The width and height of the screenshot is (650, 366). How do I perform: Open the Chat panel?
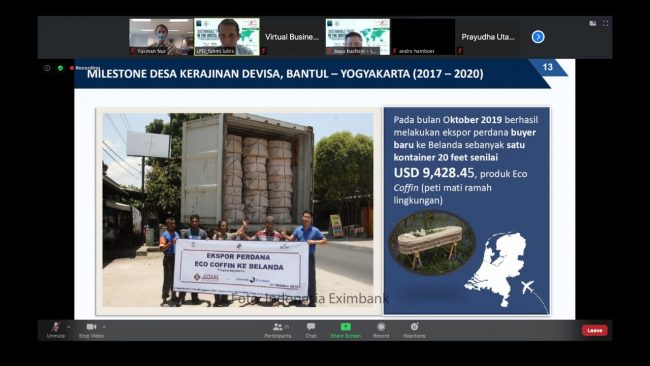[x=311, y=330]
